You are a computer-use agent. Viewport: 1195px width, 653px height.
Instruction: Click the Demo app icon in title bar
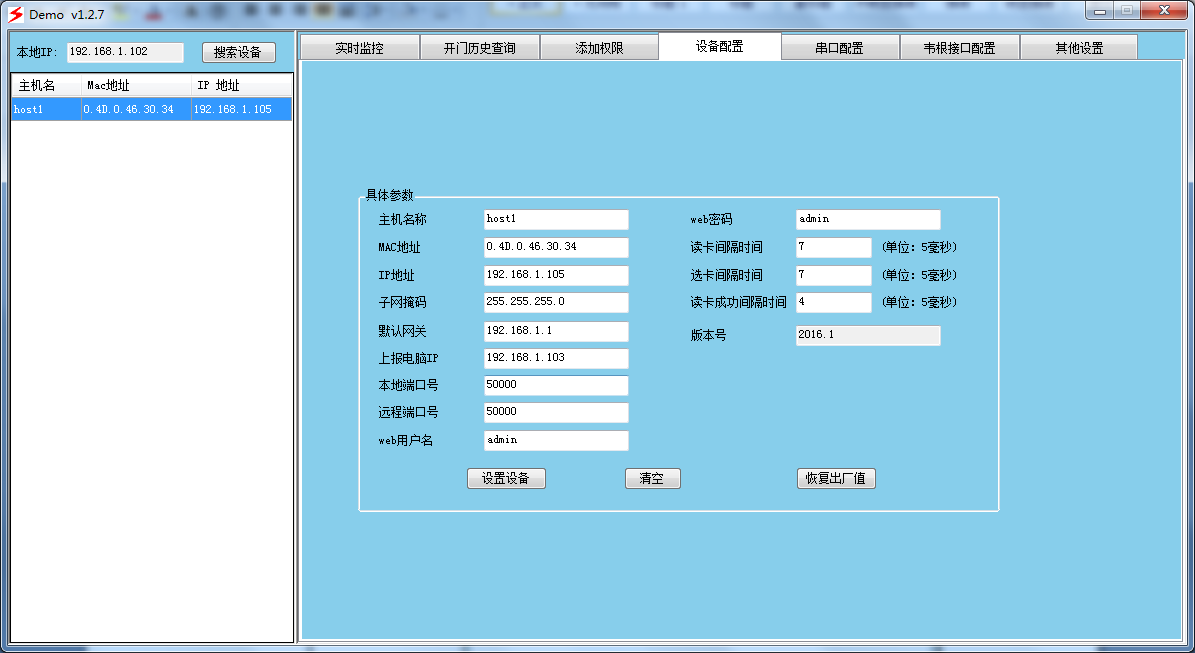[x=15, y=15]
